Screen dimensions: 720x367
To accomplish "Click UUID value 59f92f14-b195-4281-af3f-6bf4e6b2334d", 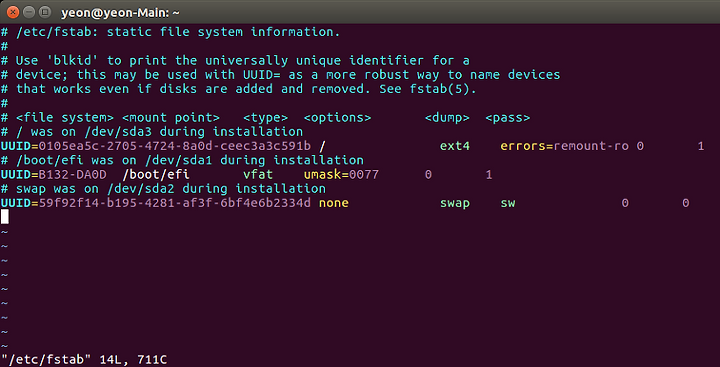I will 174,203.
